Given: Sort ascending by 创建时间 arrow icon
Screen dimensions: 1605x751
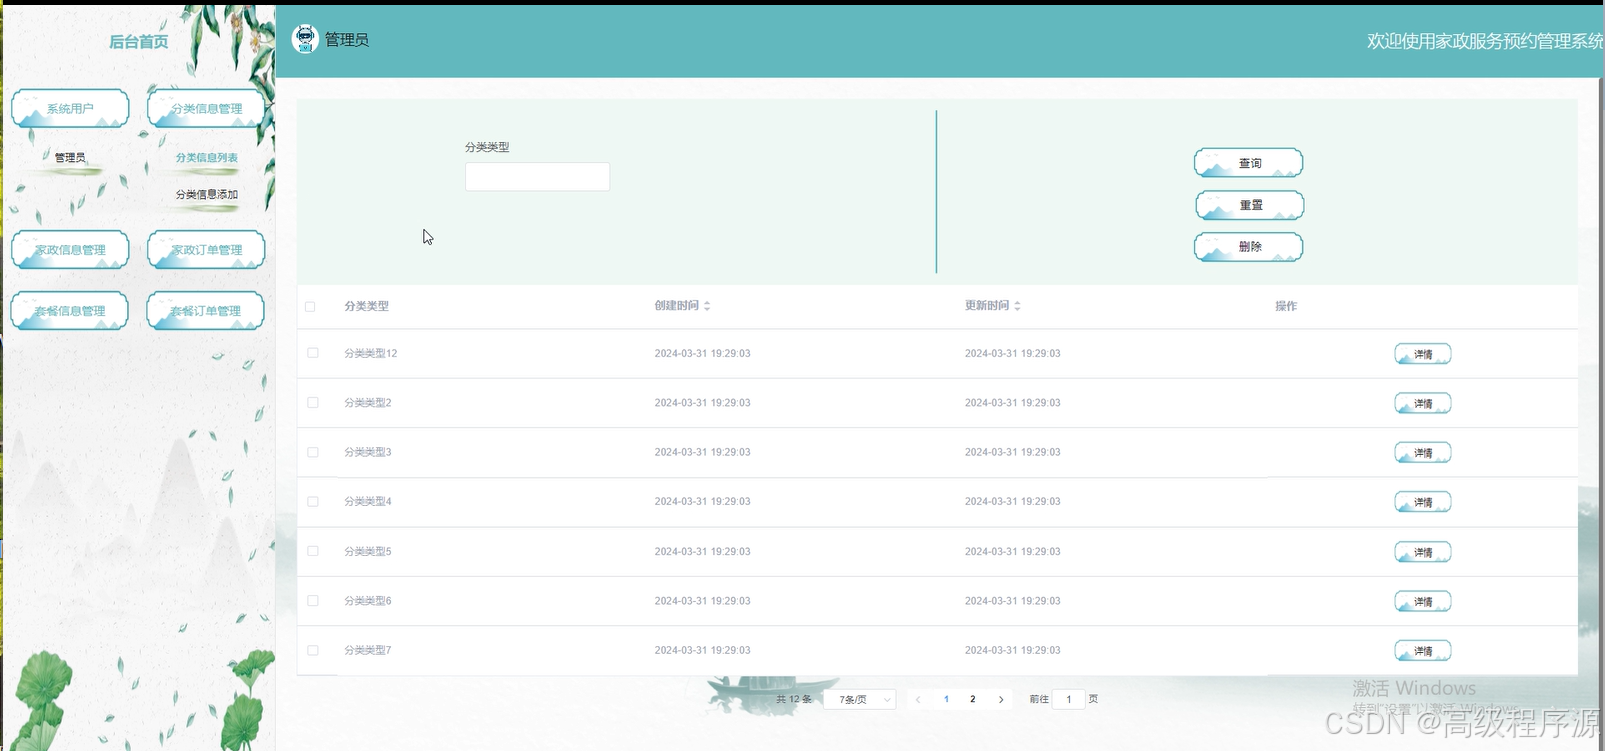Looking at the screenshot, I should pyautogui.click(x=707, y=303).
